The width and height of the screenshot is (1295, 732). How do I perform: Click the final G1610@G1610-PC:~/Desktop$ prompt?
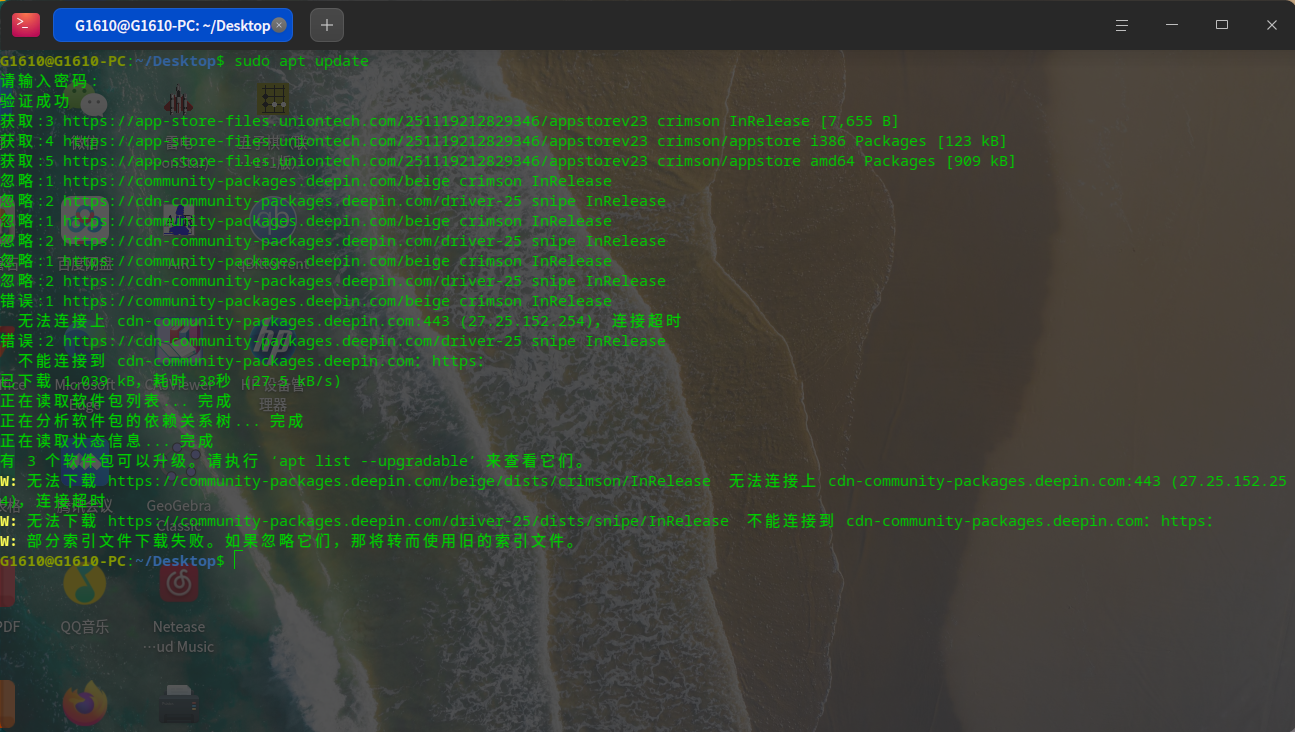tap(112, 561)
